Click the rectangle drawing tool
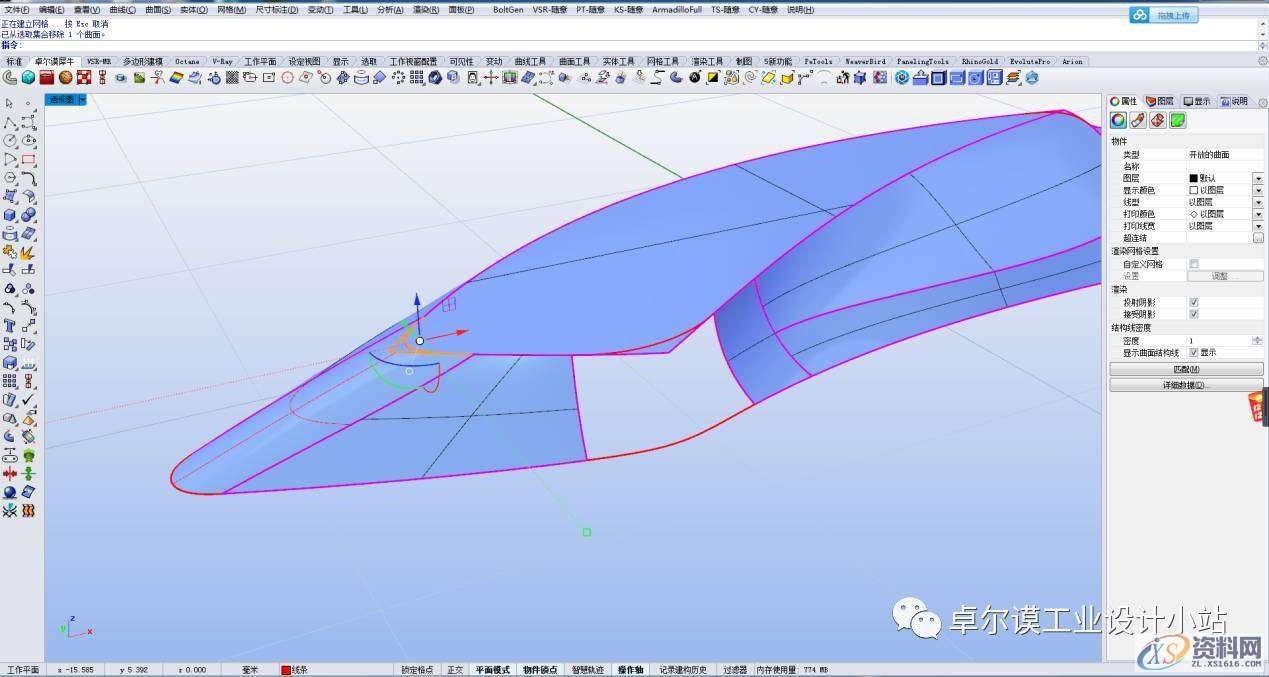The image size is (1269, 677). click(28, 160)
